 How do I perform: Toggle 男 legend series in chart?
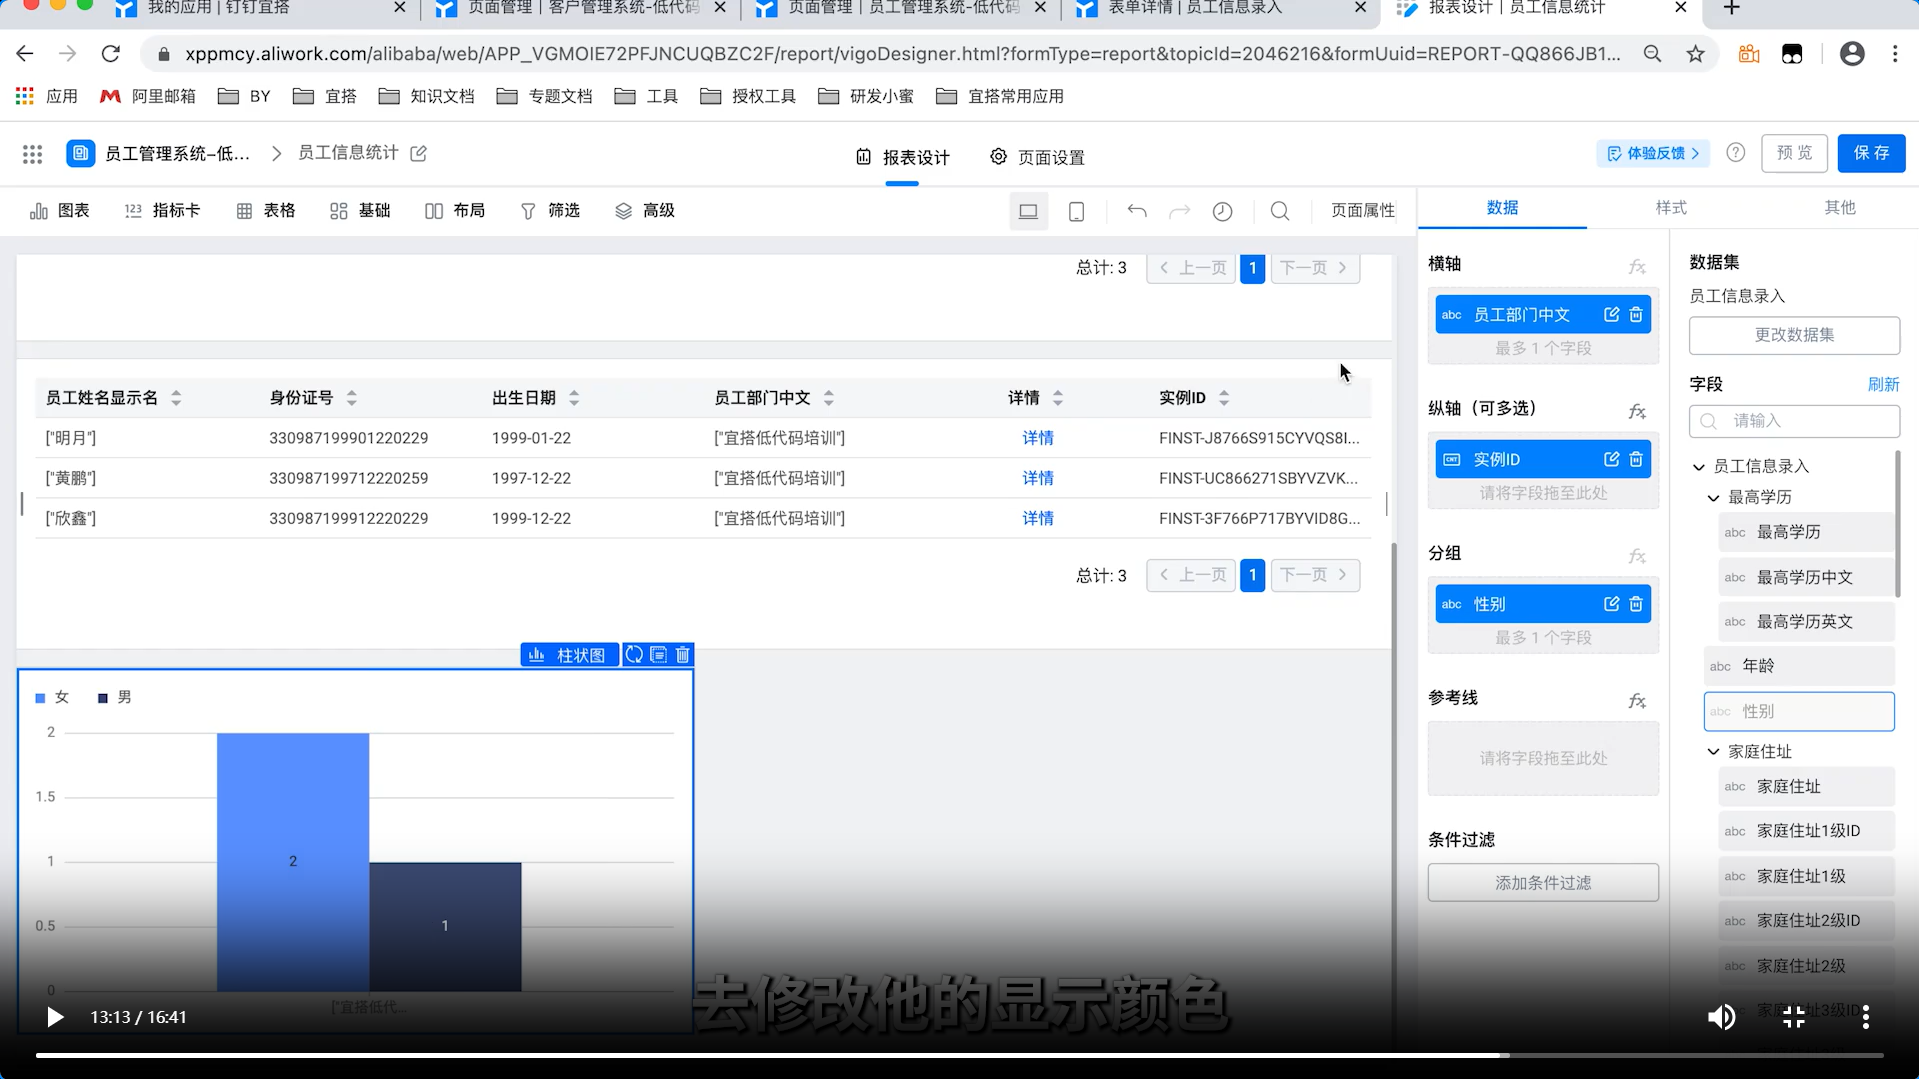pos(115,697)
